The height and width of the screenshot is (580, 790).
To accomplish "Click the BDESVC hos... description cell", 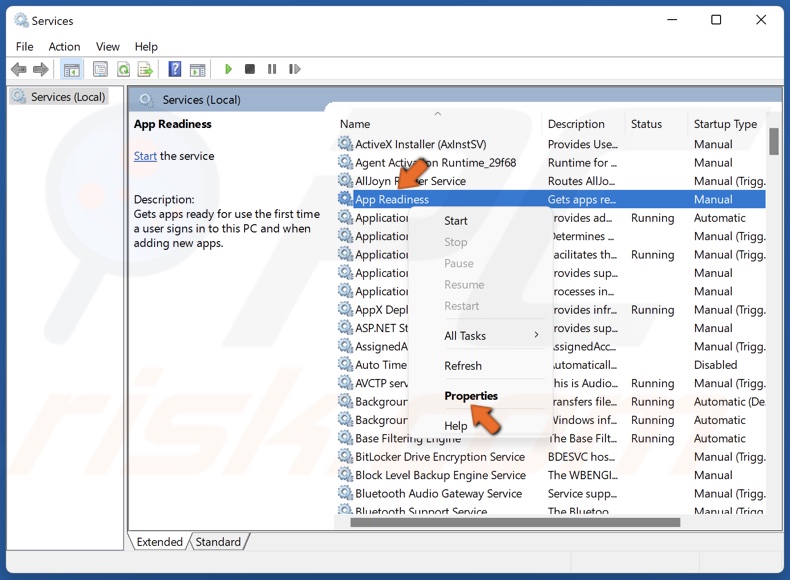I will pyautogui.click(x=581, y=457).
